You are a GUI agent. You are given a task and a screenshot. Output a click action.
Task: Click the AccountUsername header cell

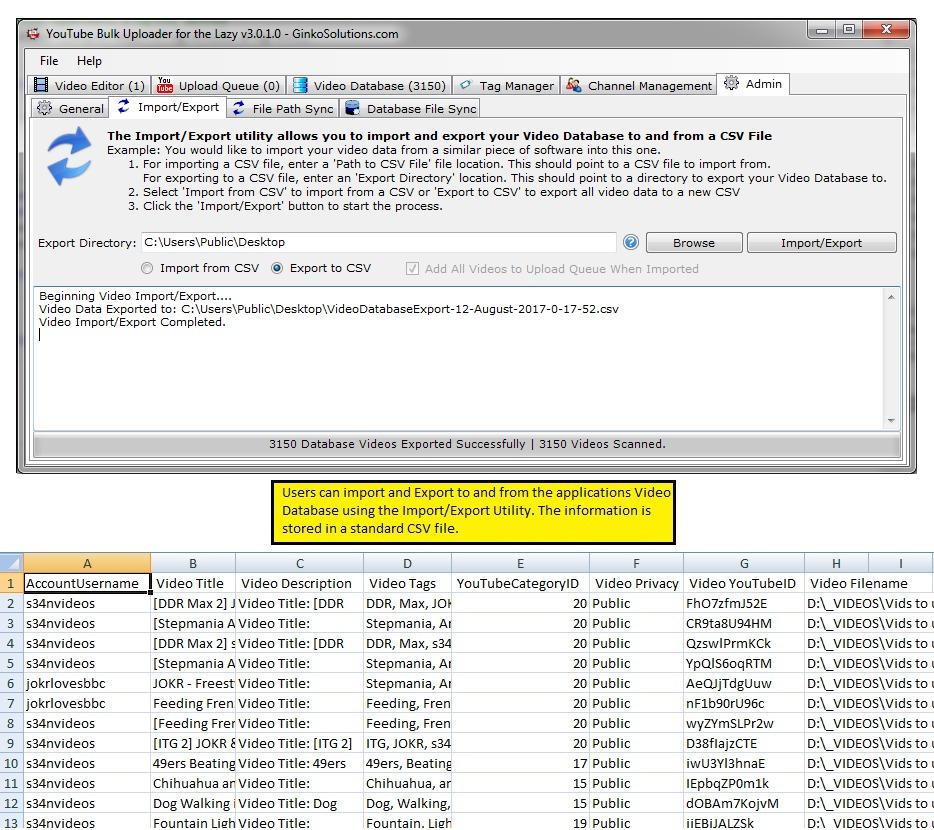pos(87,583)
